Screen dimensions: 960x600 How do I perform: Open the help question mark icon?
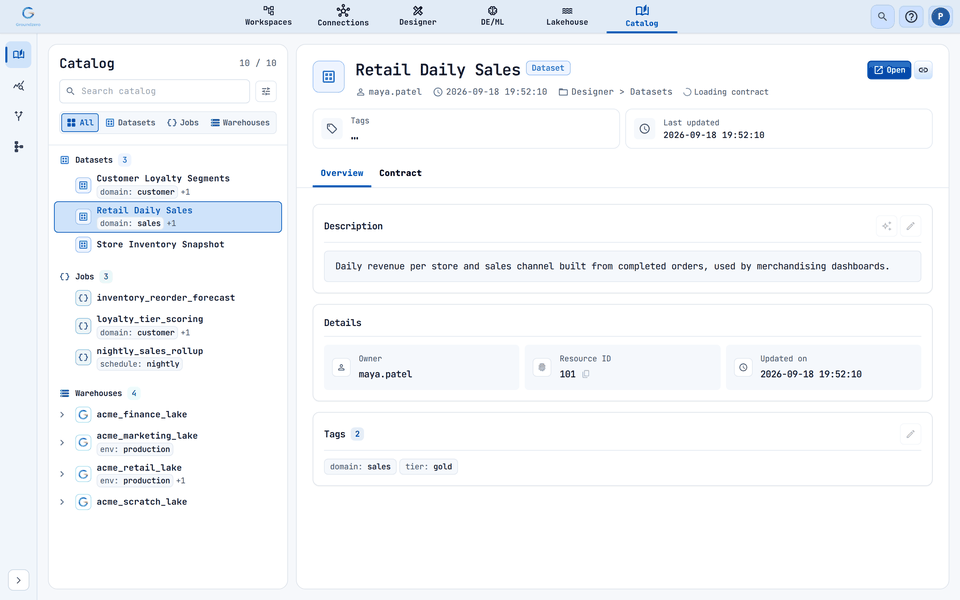[x=911, y=17]
